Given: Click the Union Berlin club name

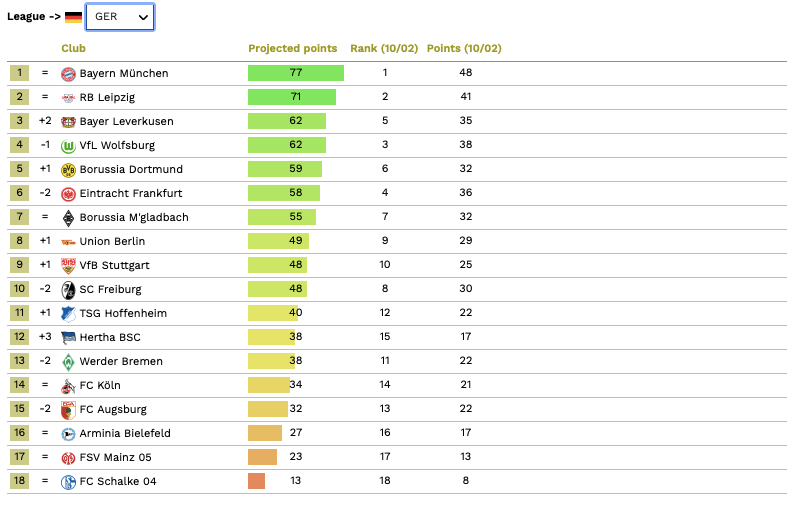Looking at the screenshot, I should point(112,241).
